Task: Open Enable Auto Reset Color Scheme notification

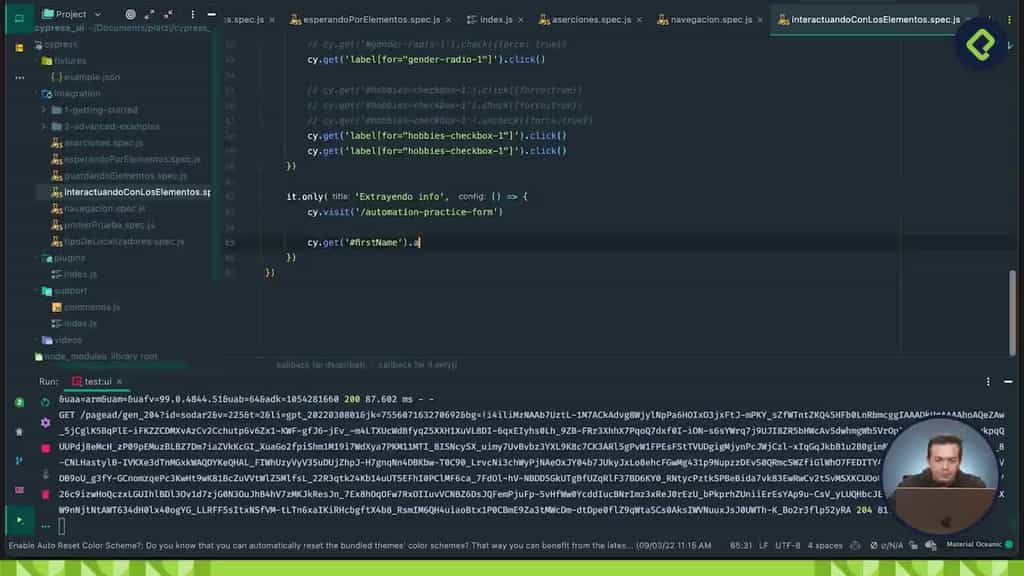Action: point(360,545)
